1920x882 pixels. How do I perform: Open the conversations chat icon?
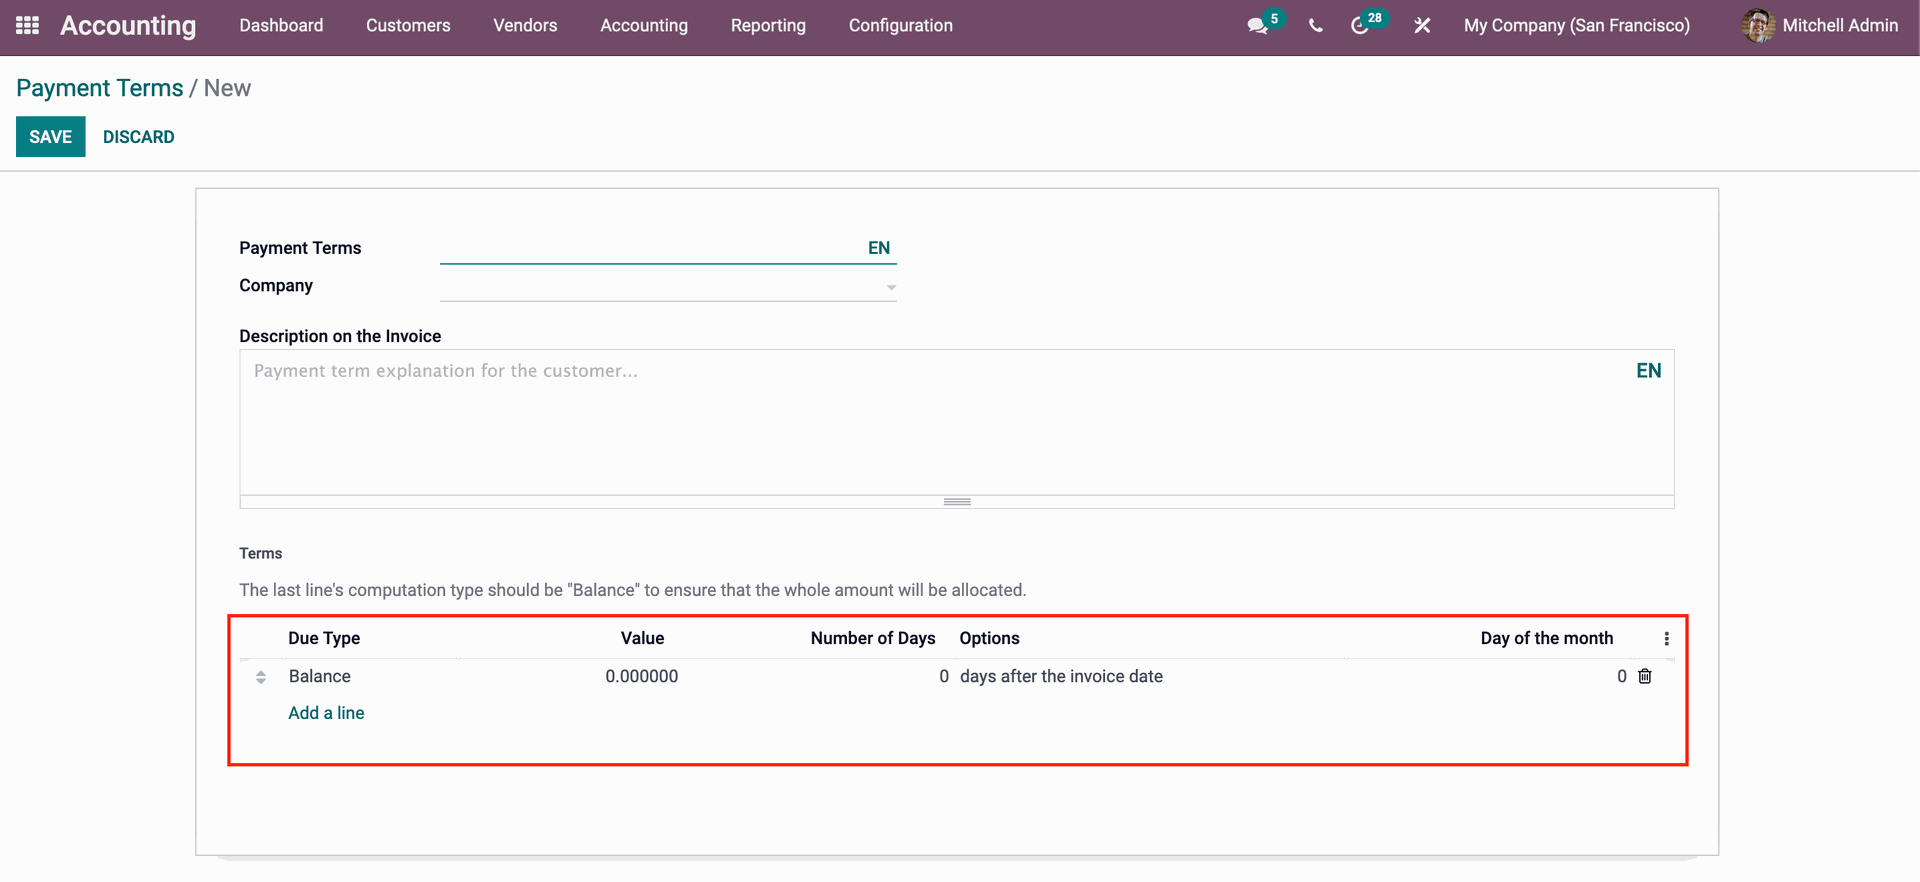click(1257, 26)
